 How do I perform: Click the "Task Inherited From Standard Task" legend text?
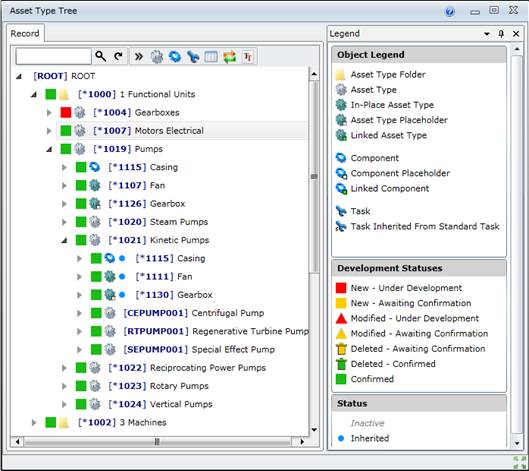pos(425,226)
